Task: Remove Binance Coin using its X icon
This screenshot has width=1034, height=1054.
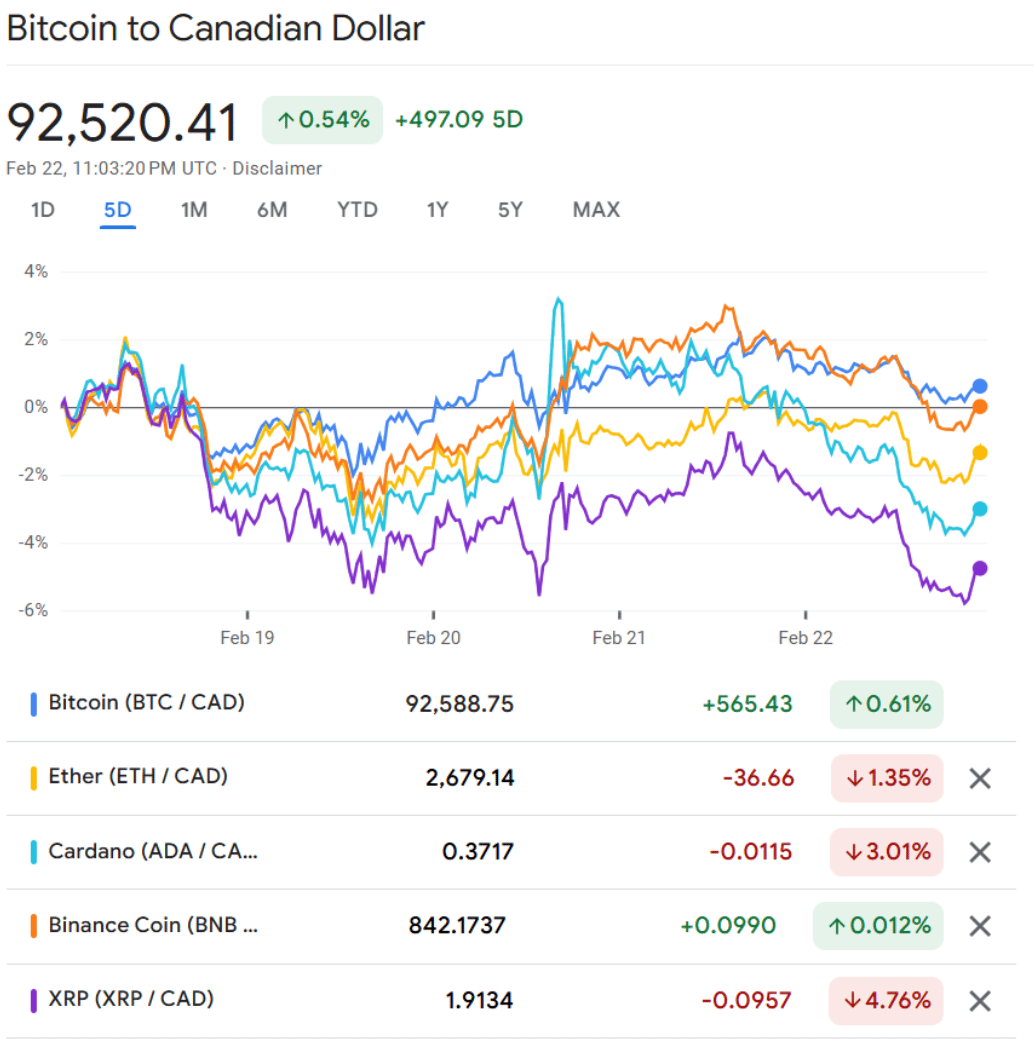Action: pyautogui.click(x=980, y=926)
